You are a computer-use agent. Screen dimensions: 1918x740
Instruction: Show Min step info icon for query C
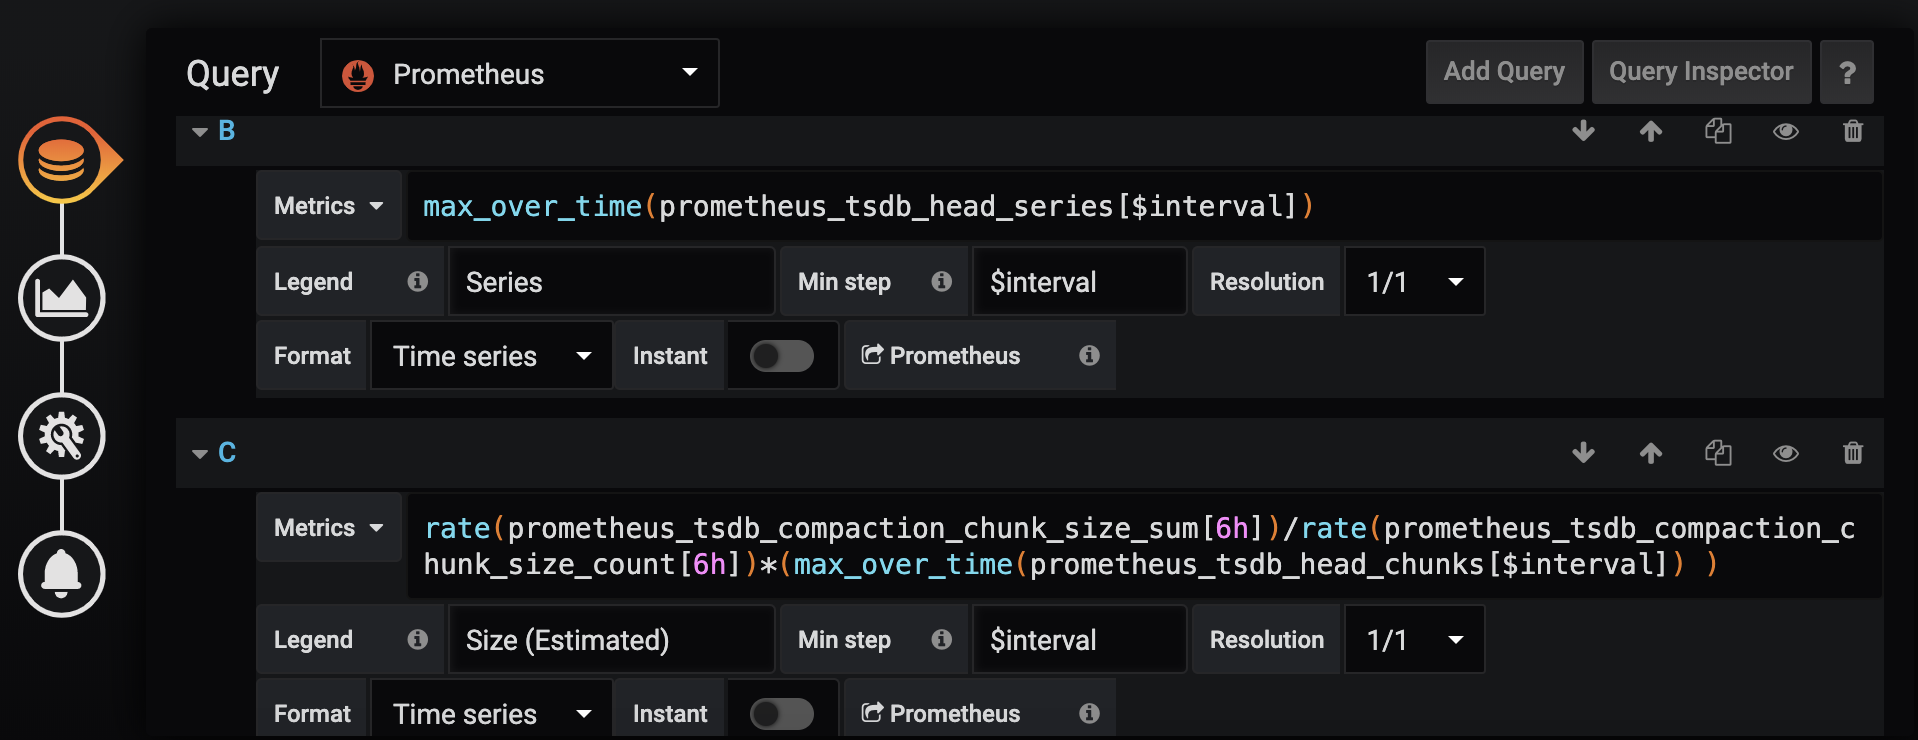[x=942, y=640]
